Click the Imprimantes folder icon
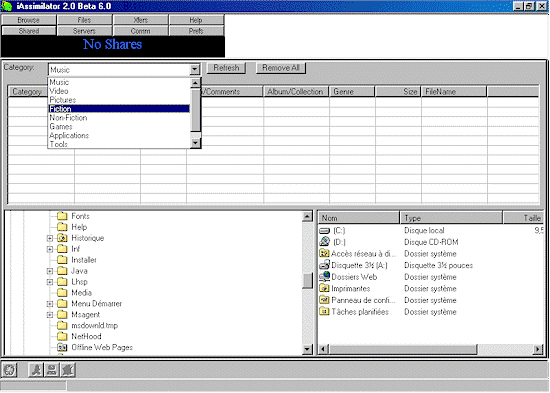 [324, 288]
